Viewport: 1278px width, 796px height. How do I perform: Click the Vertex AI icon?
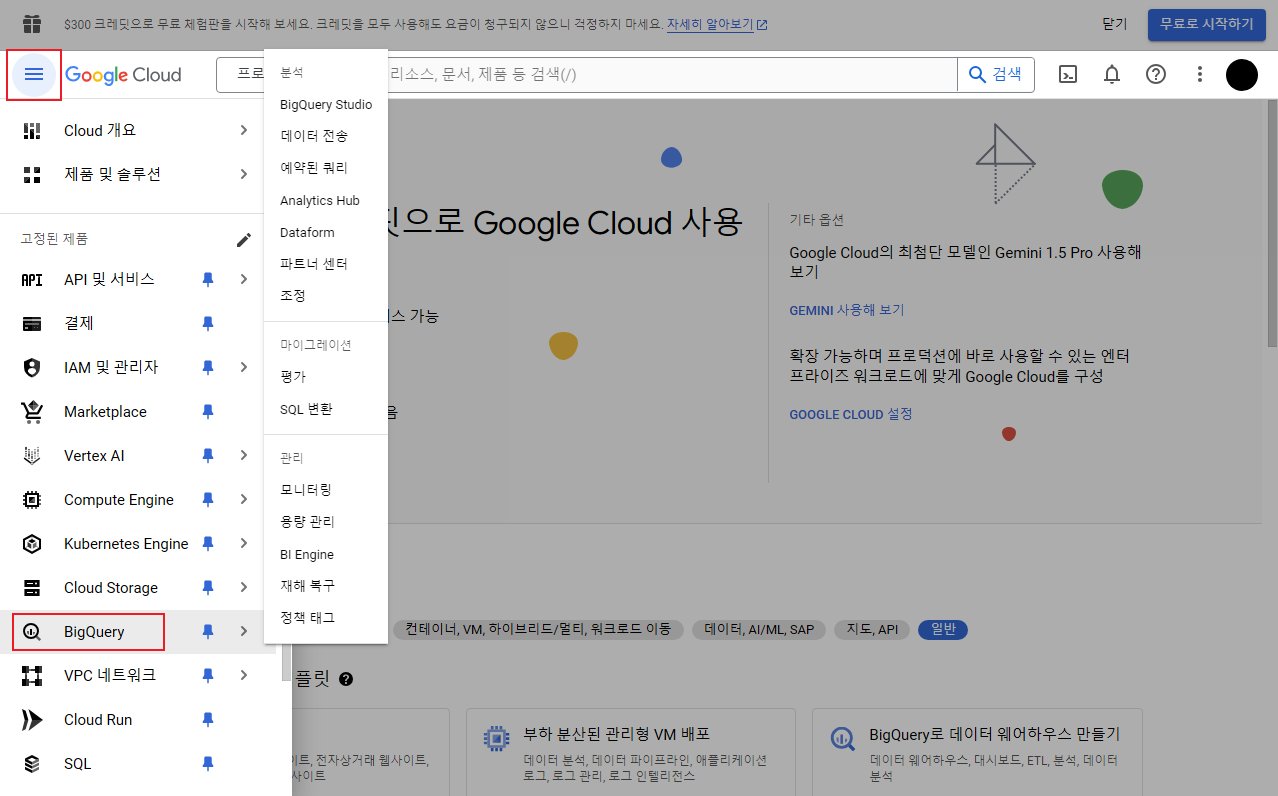tap(32, 456)
